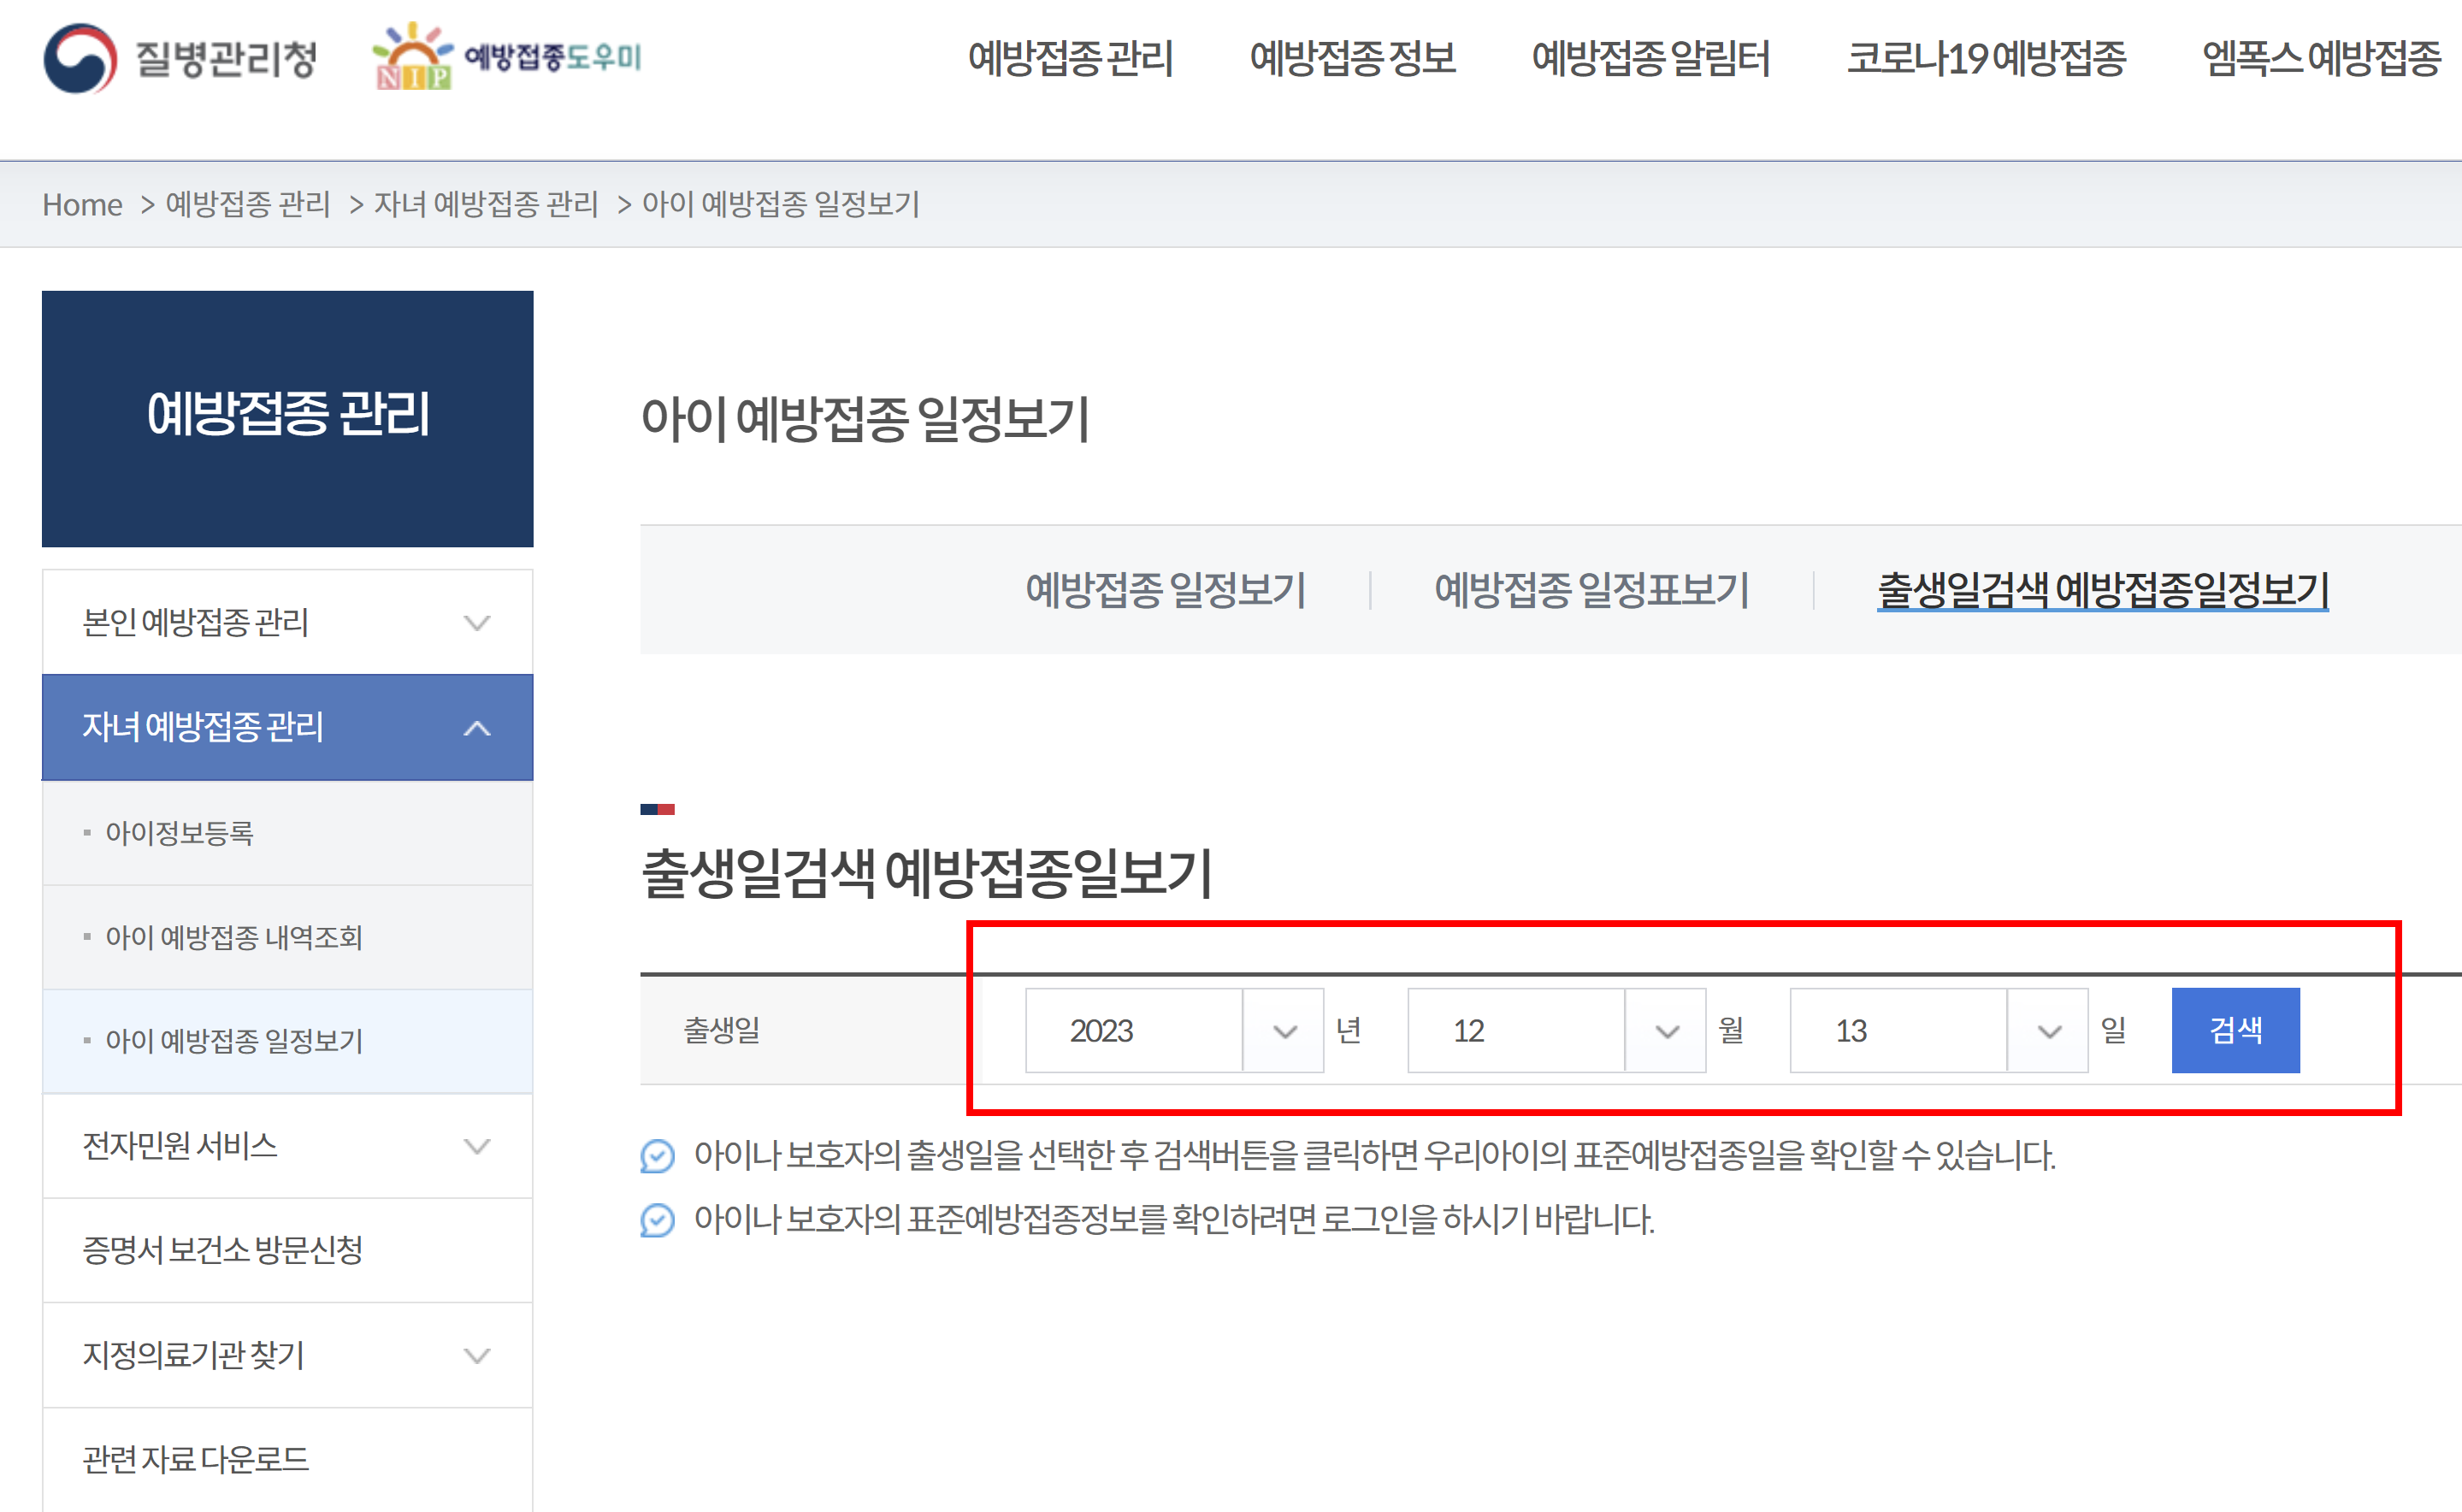Screen dimensions: 2462x1512
Task: Open 증명서 보건소 방문신청 menu item
Action: click(222, 1250)
